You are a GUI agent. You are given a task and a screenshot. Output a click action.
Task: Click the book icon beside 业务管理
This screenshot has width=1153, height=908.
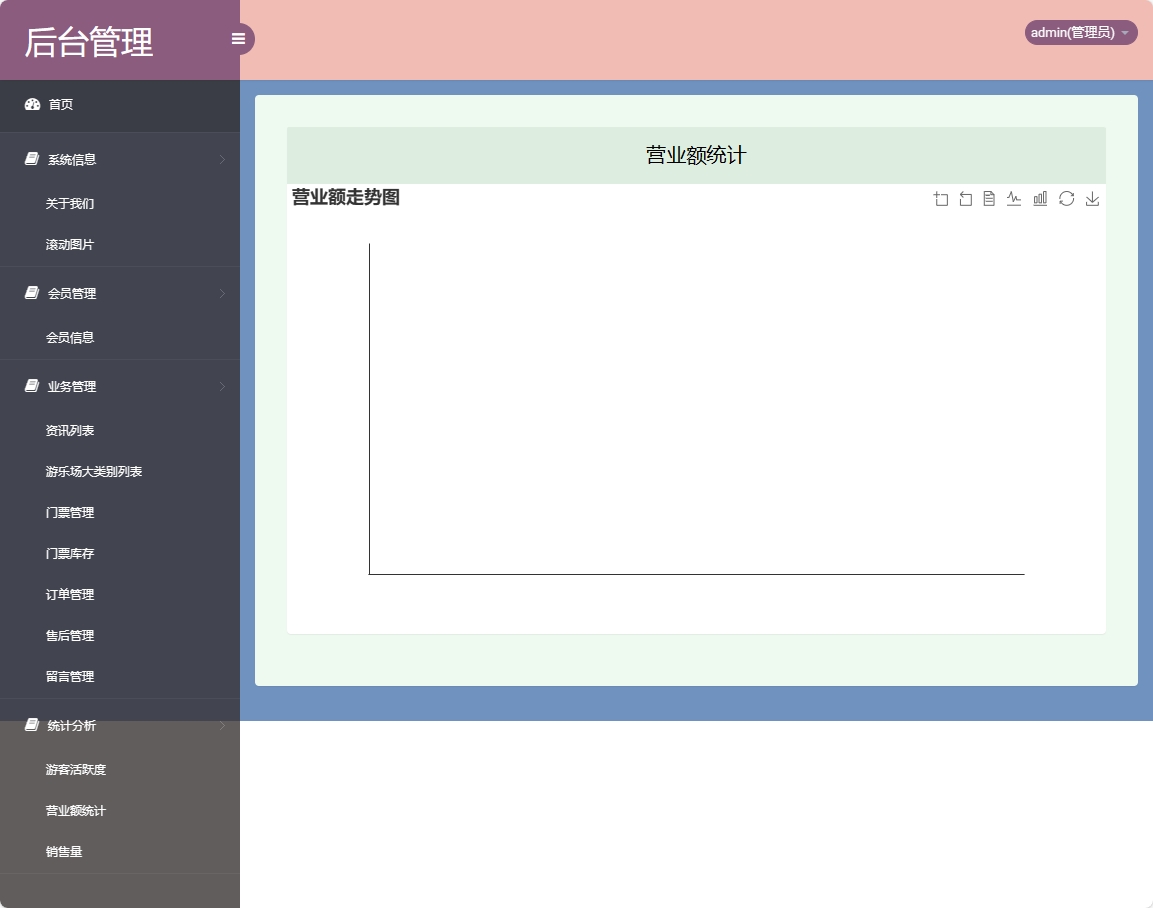pyautogui.click(x=29, y=386)
